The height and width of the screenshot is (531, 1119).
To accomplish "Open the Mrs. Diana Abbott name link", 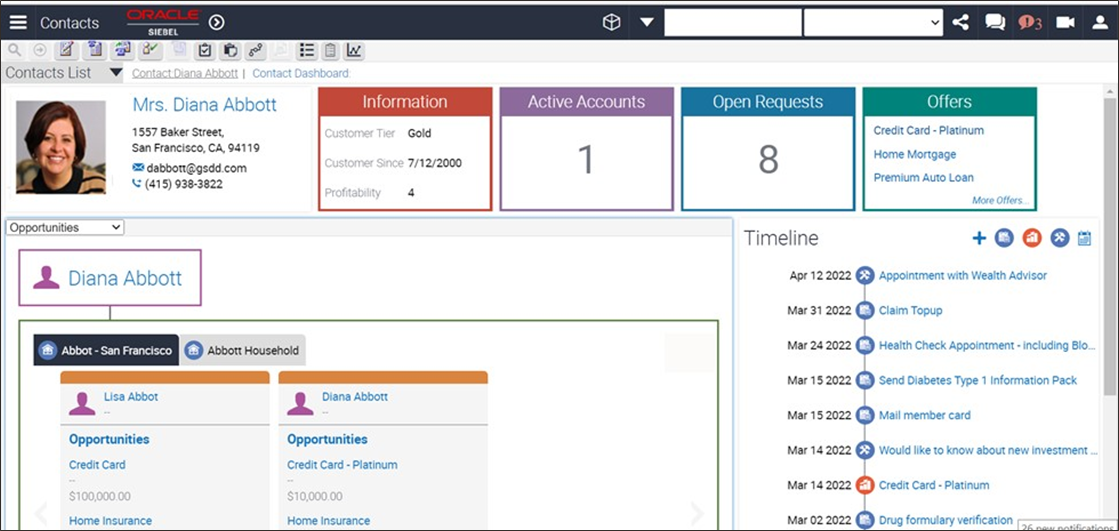I will (205, 105).
